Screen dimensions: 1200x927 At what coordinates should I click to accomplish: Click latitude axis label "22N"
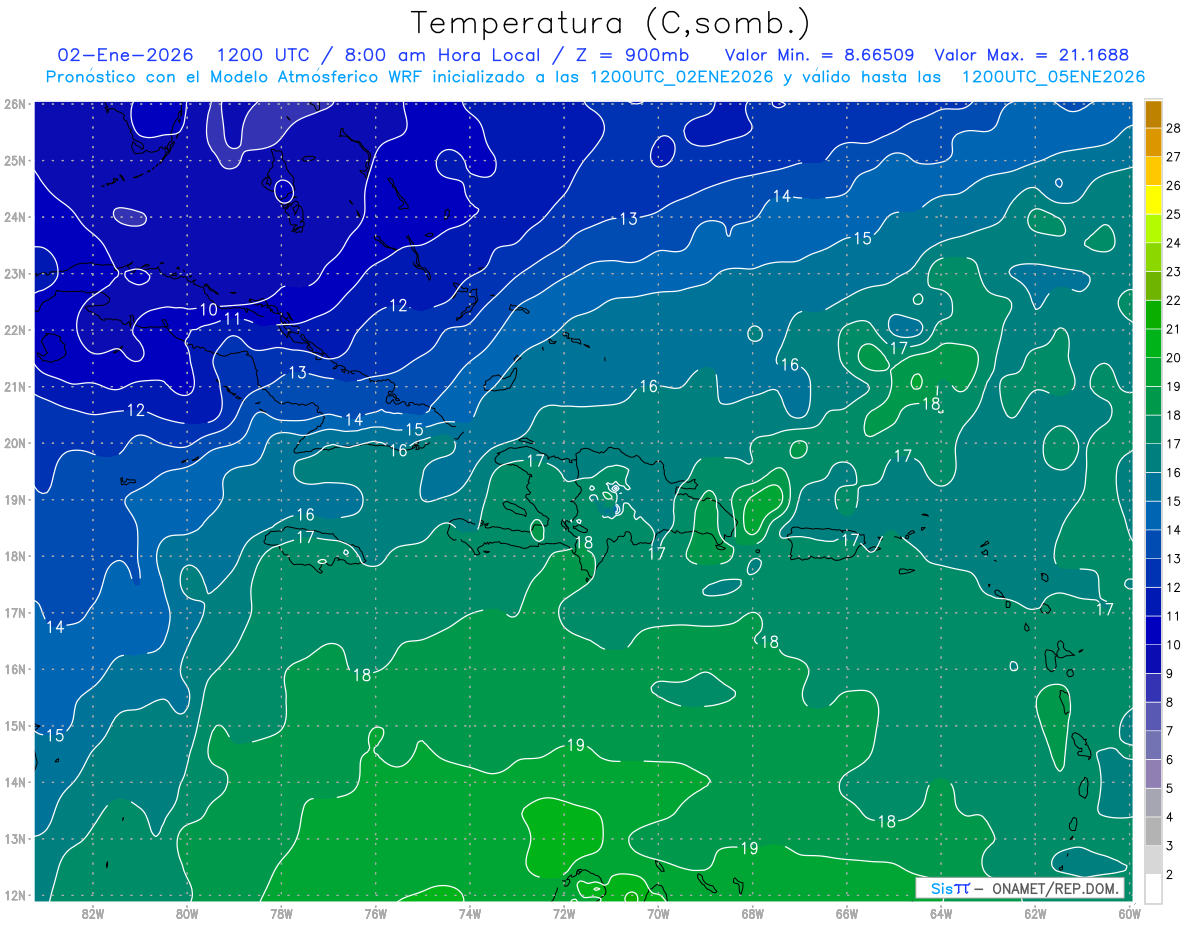point(14,330)
